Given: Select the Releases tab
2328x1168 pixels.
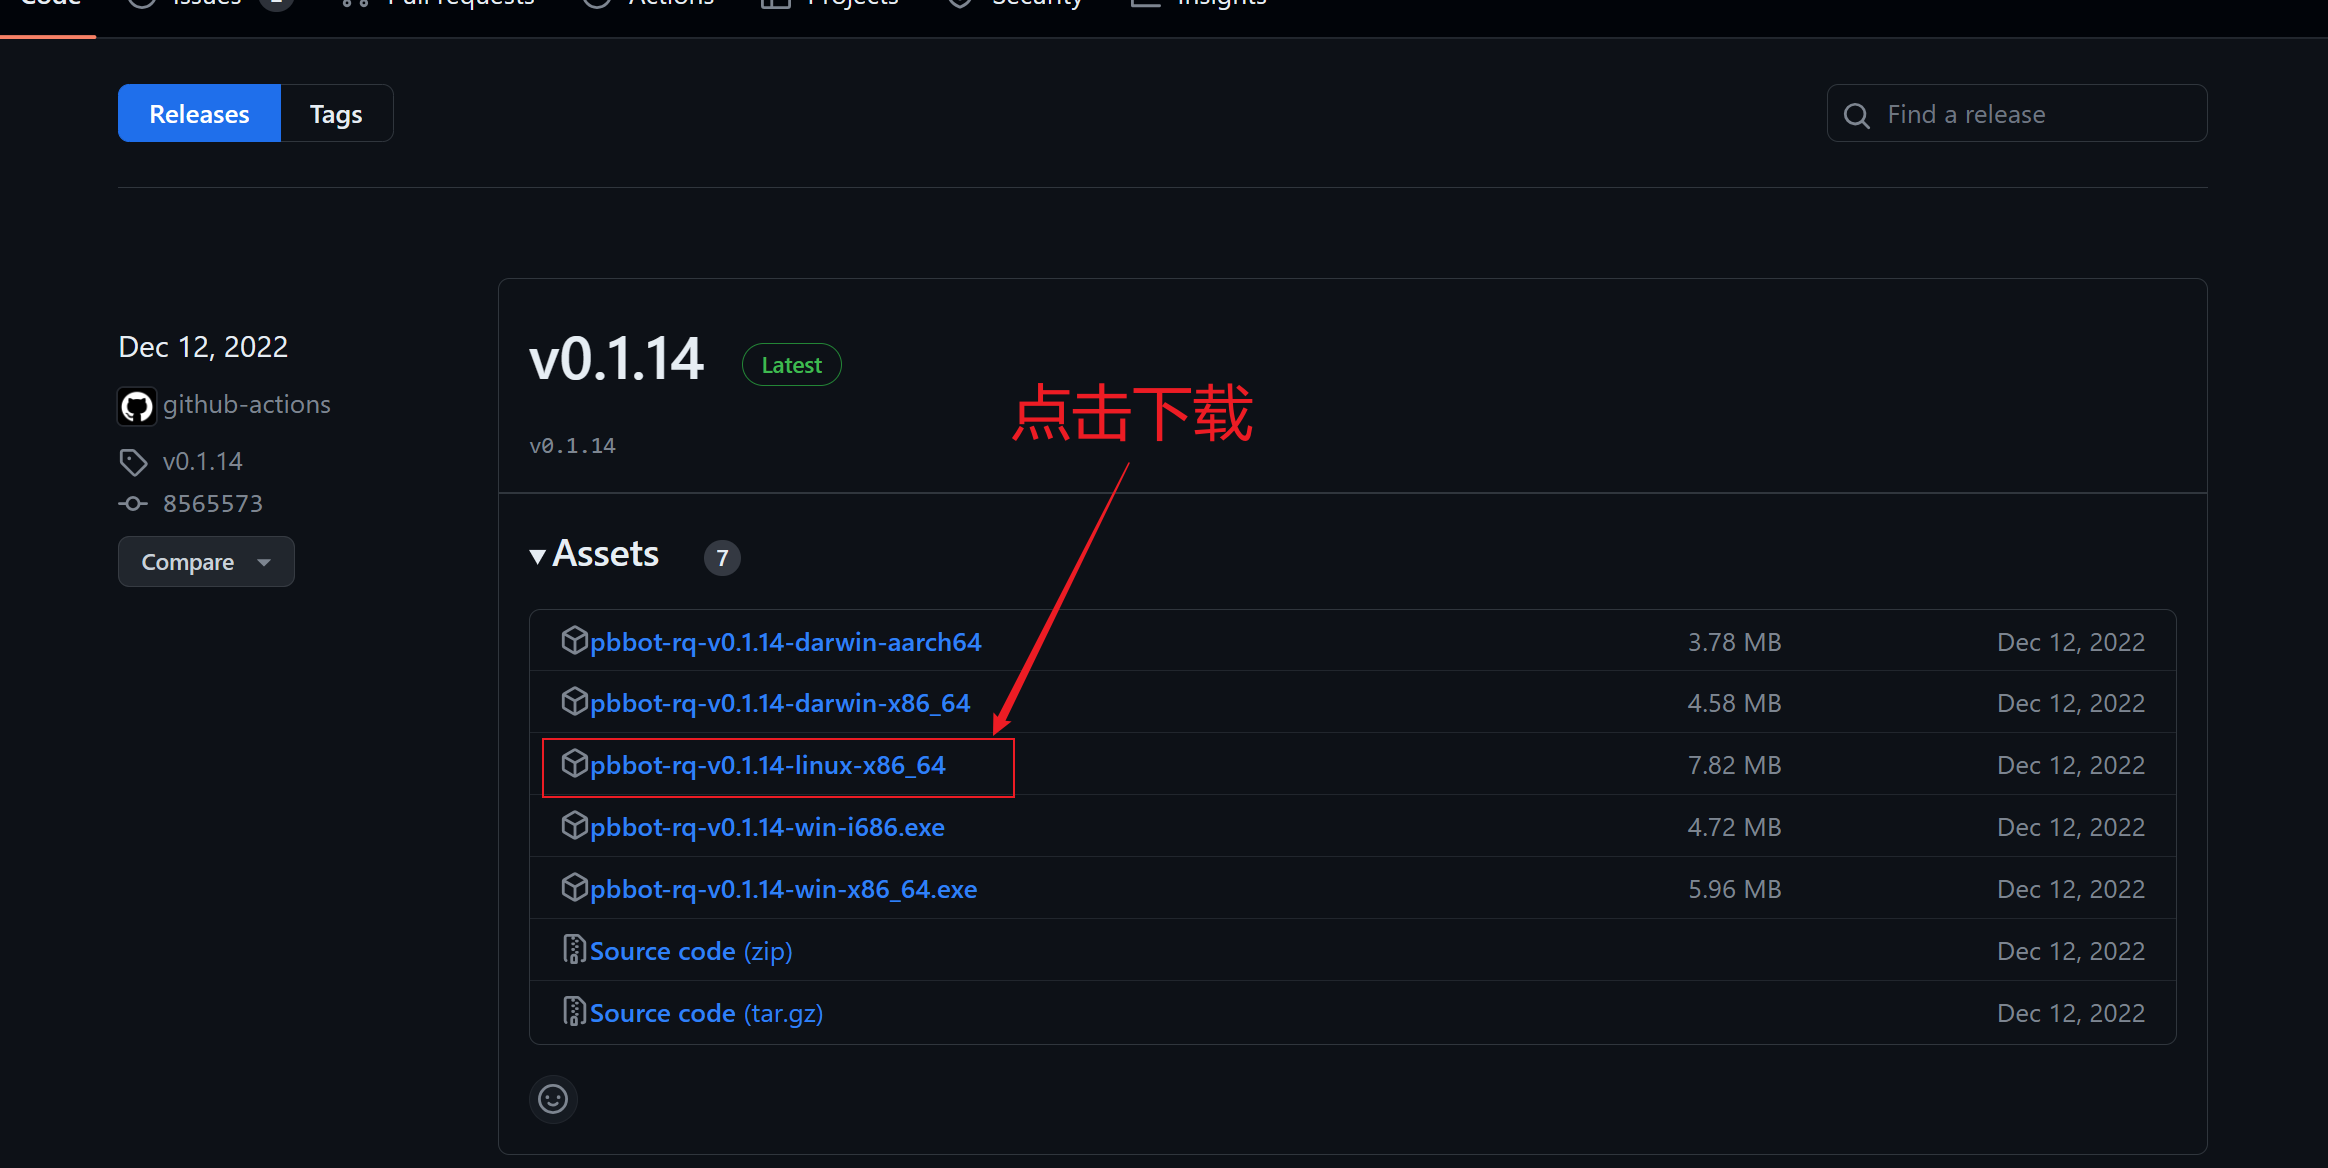Looking at the screenshot, I should point(199,114).
